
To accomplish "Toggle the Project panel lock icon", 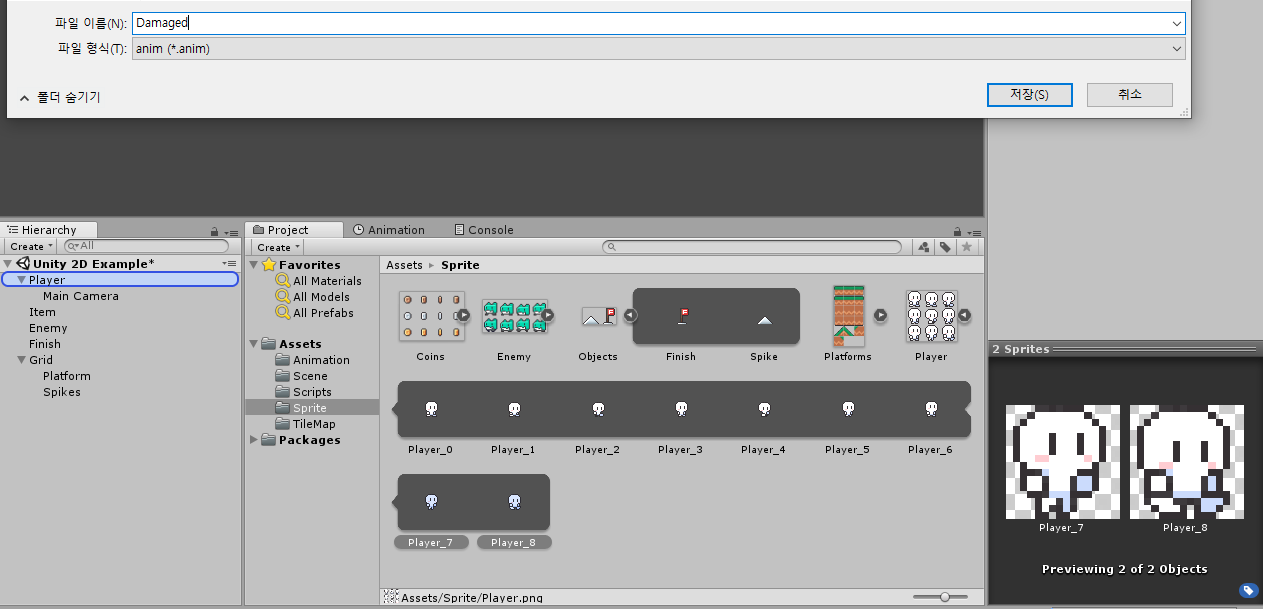I will pos(958,231).
